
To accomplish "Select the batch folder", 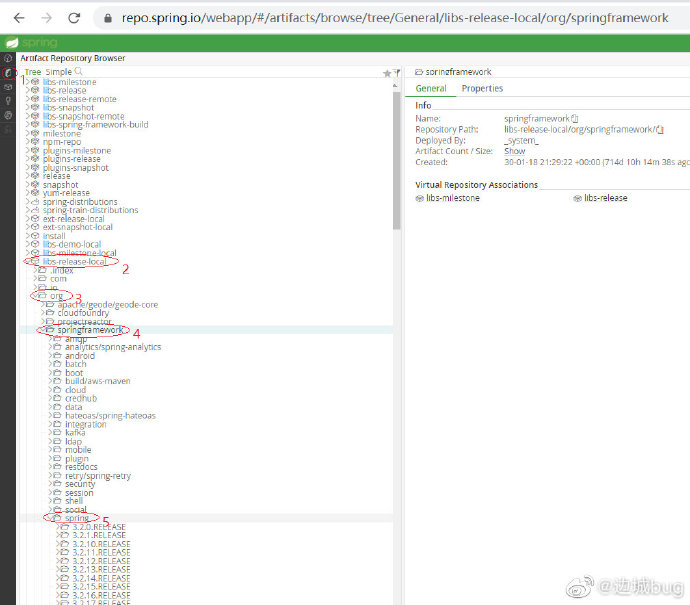I will pyautogui.click(x=76, y=364).
